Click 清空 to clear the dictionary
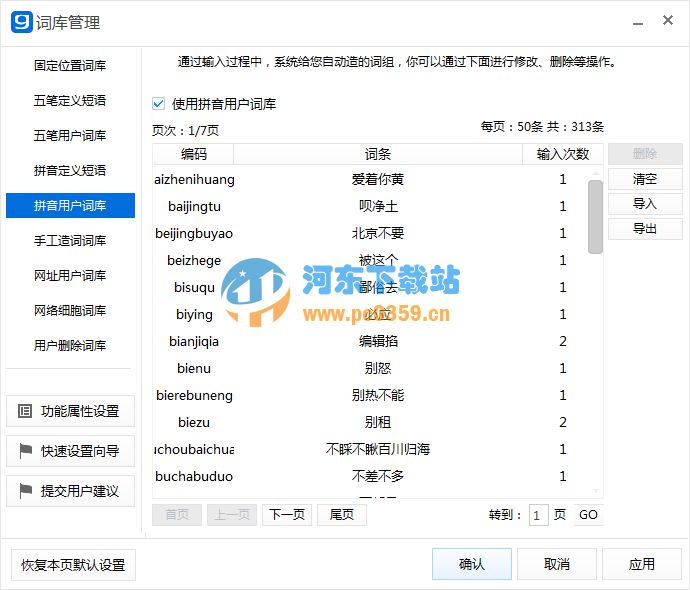The height and width of the screenshot is (590, 690). click(645, 179)
